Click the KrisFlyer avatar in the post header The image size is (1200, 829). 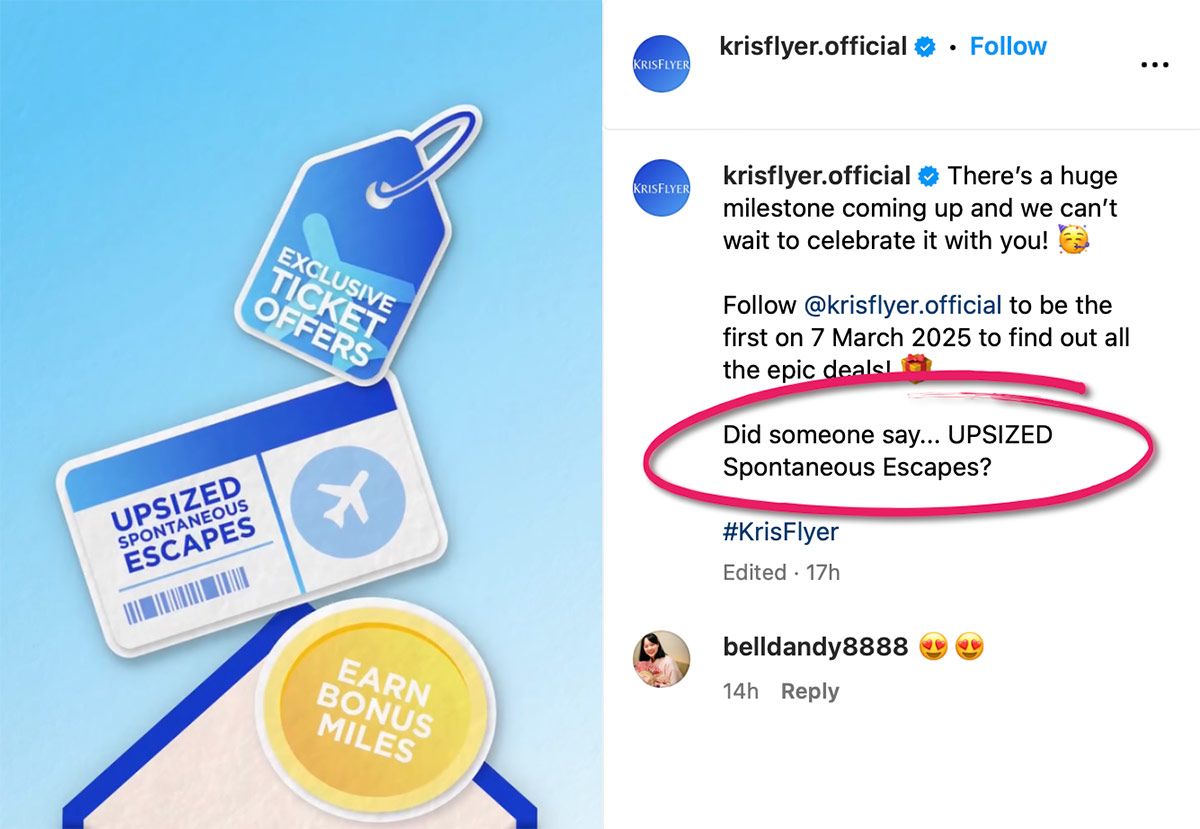[661, 64]
